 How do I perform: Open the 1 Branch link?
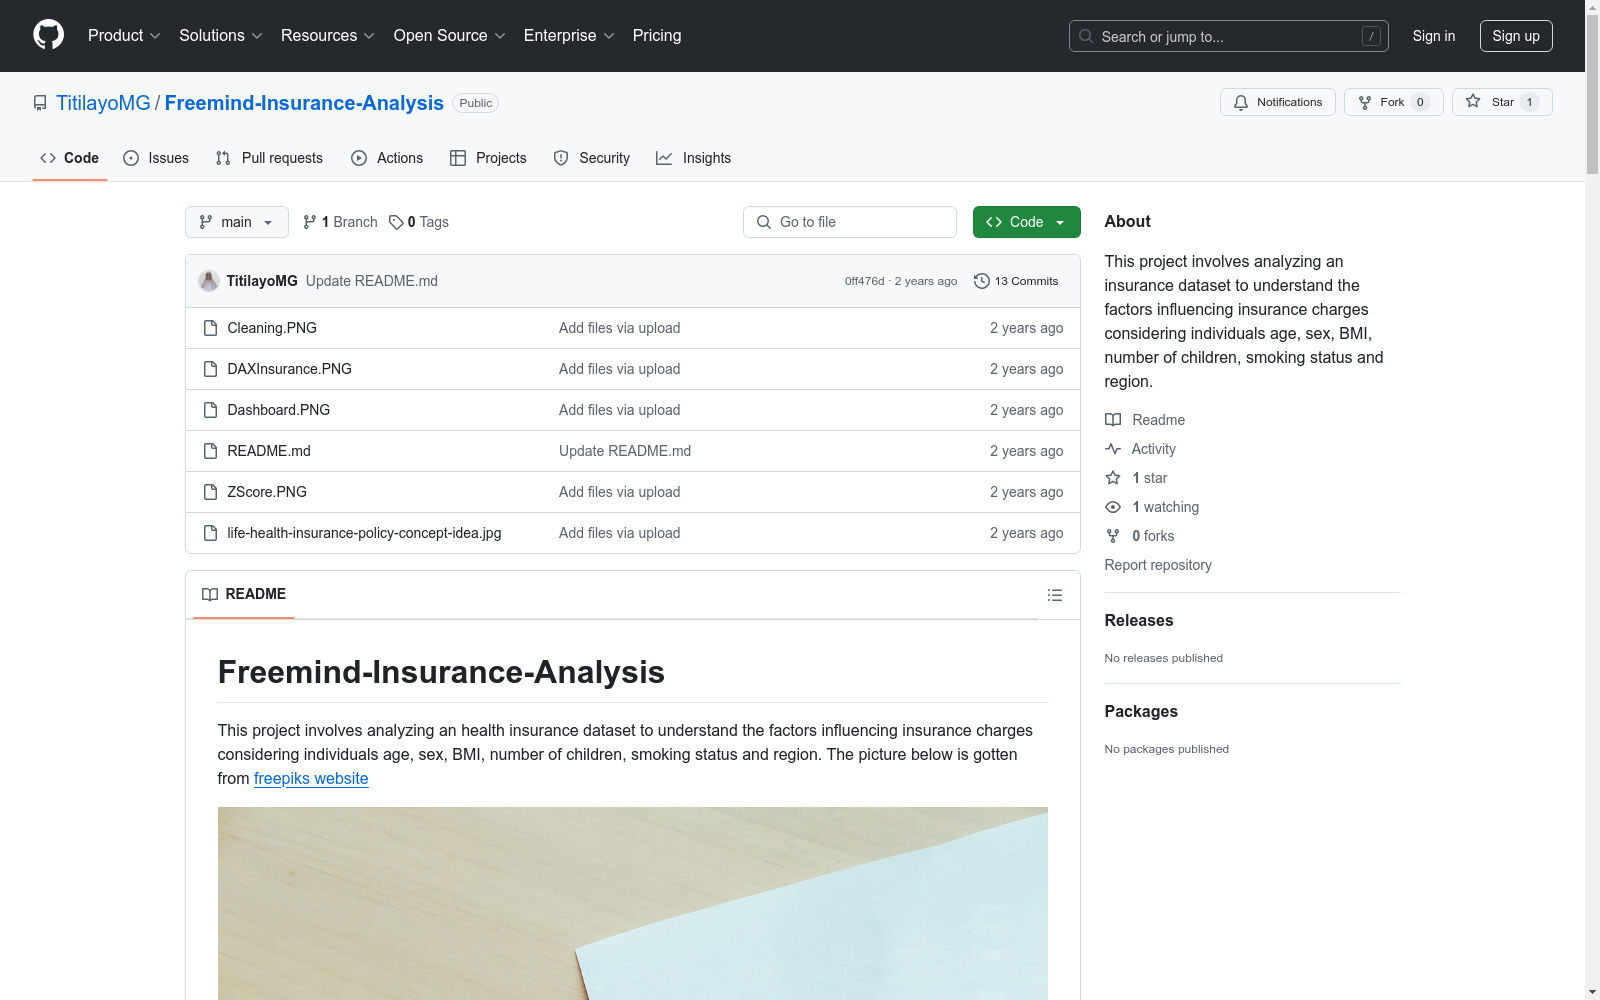pyautogui.click(x=341, y=222)
